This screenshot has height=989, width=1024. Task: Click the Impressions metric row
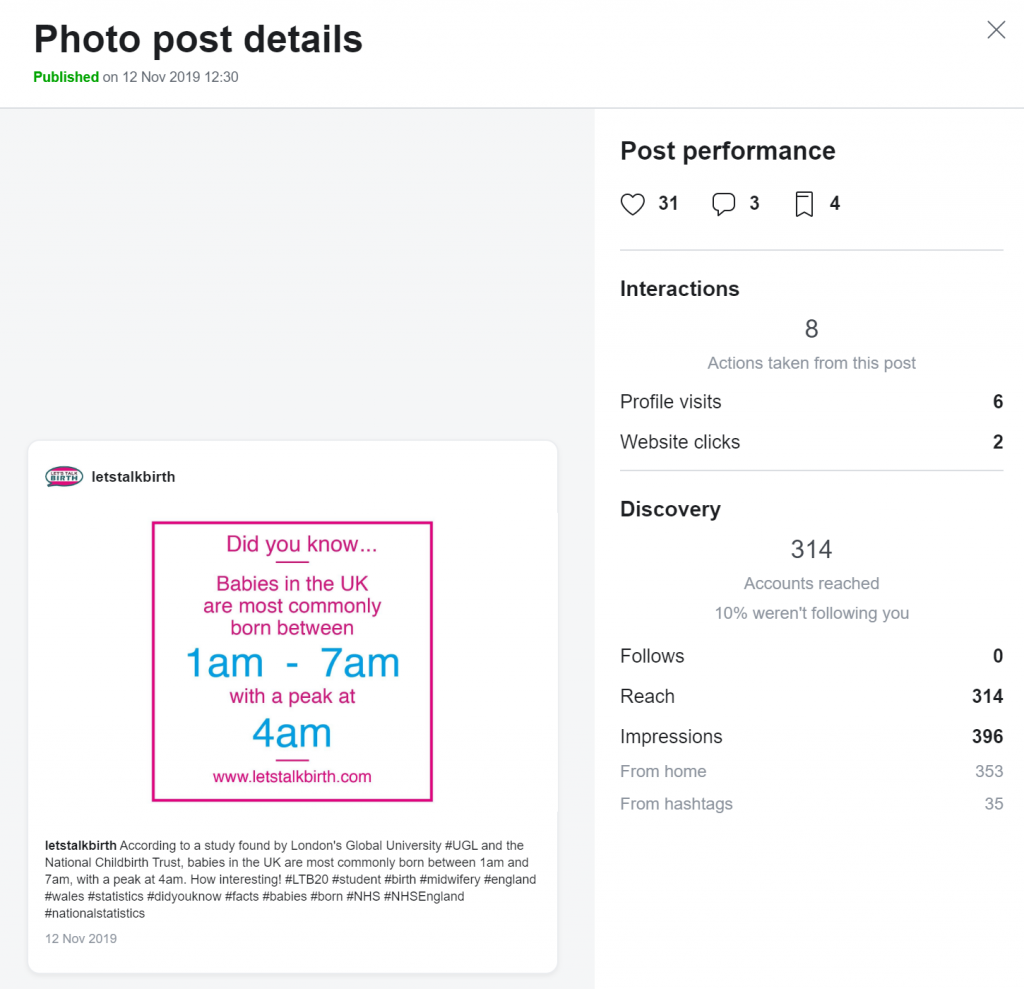click(x=811, y=736)
